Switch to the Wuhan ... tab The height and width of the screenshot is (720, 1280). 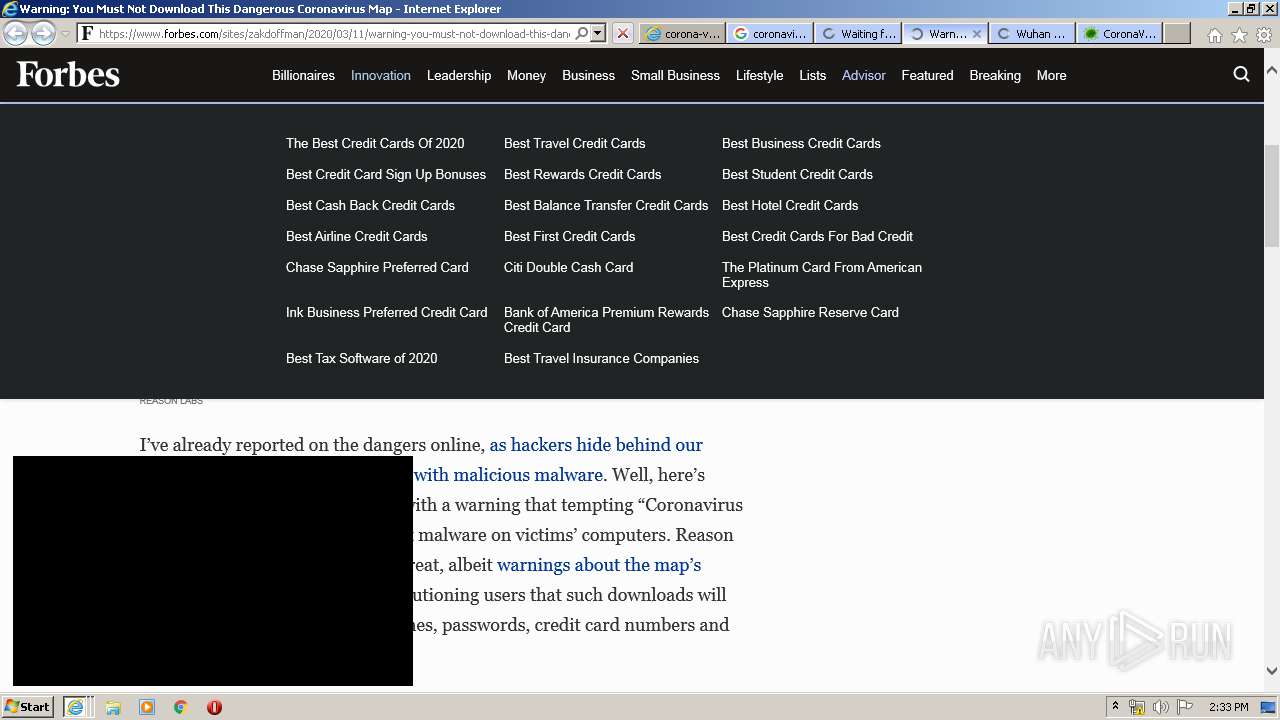pyautogui.click(x=1032, y=33)
